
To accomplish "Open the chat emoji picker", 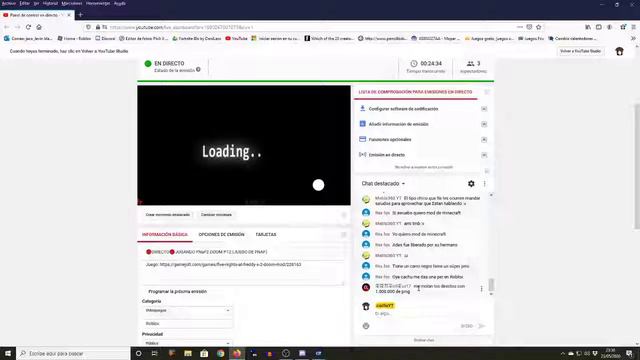I will click(366, 326).
